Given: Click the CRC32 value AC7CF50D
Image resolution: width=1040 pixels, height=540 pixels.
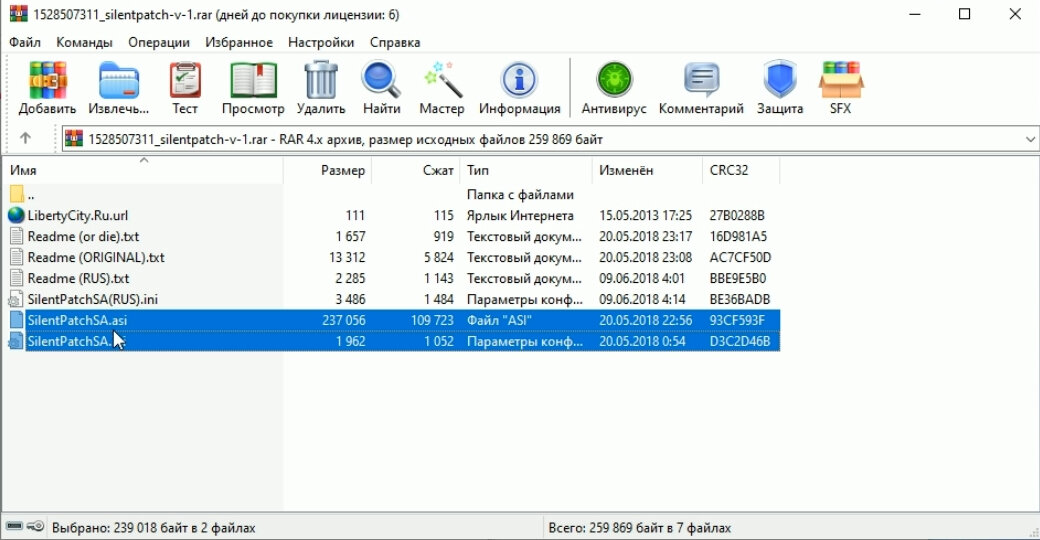Looking at the screenshot, I should pos(740,257).
